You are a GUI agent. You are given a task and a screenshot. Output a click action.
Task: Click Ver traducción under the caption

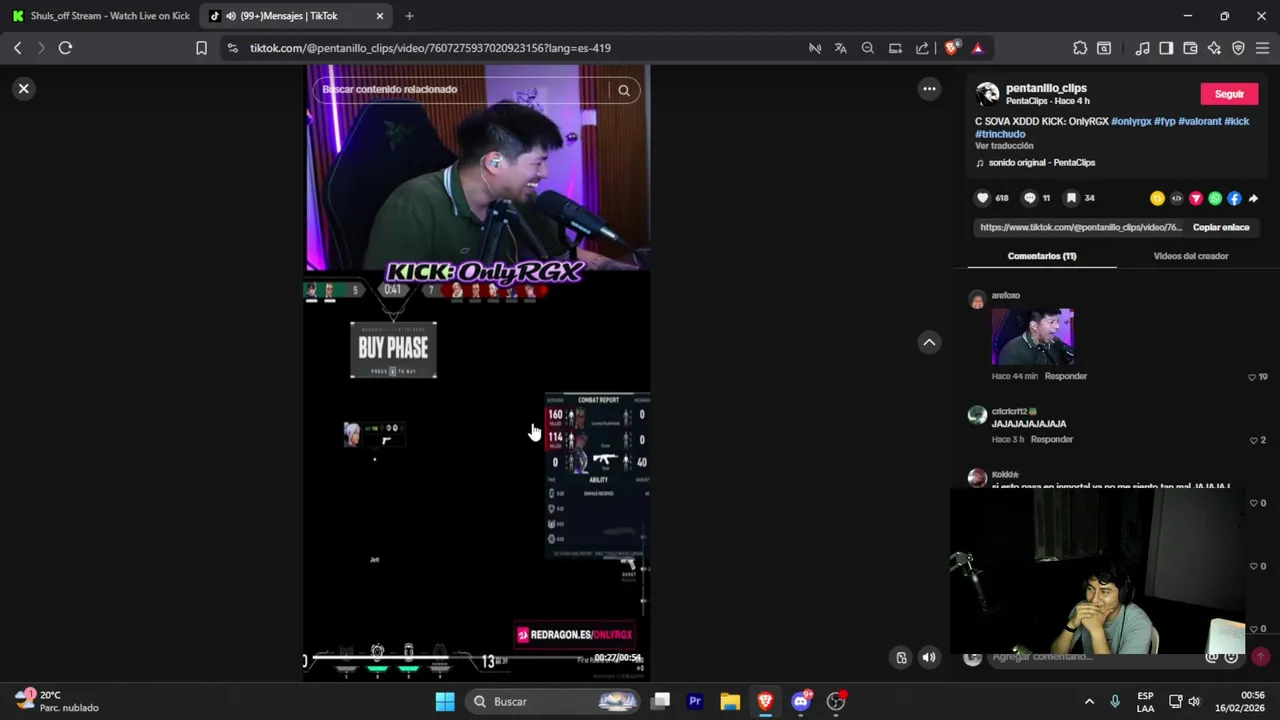pos(1004,146)
